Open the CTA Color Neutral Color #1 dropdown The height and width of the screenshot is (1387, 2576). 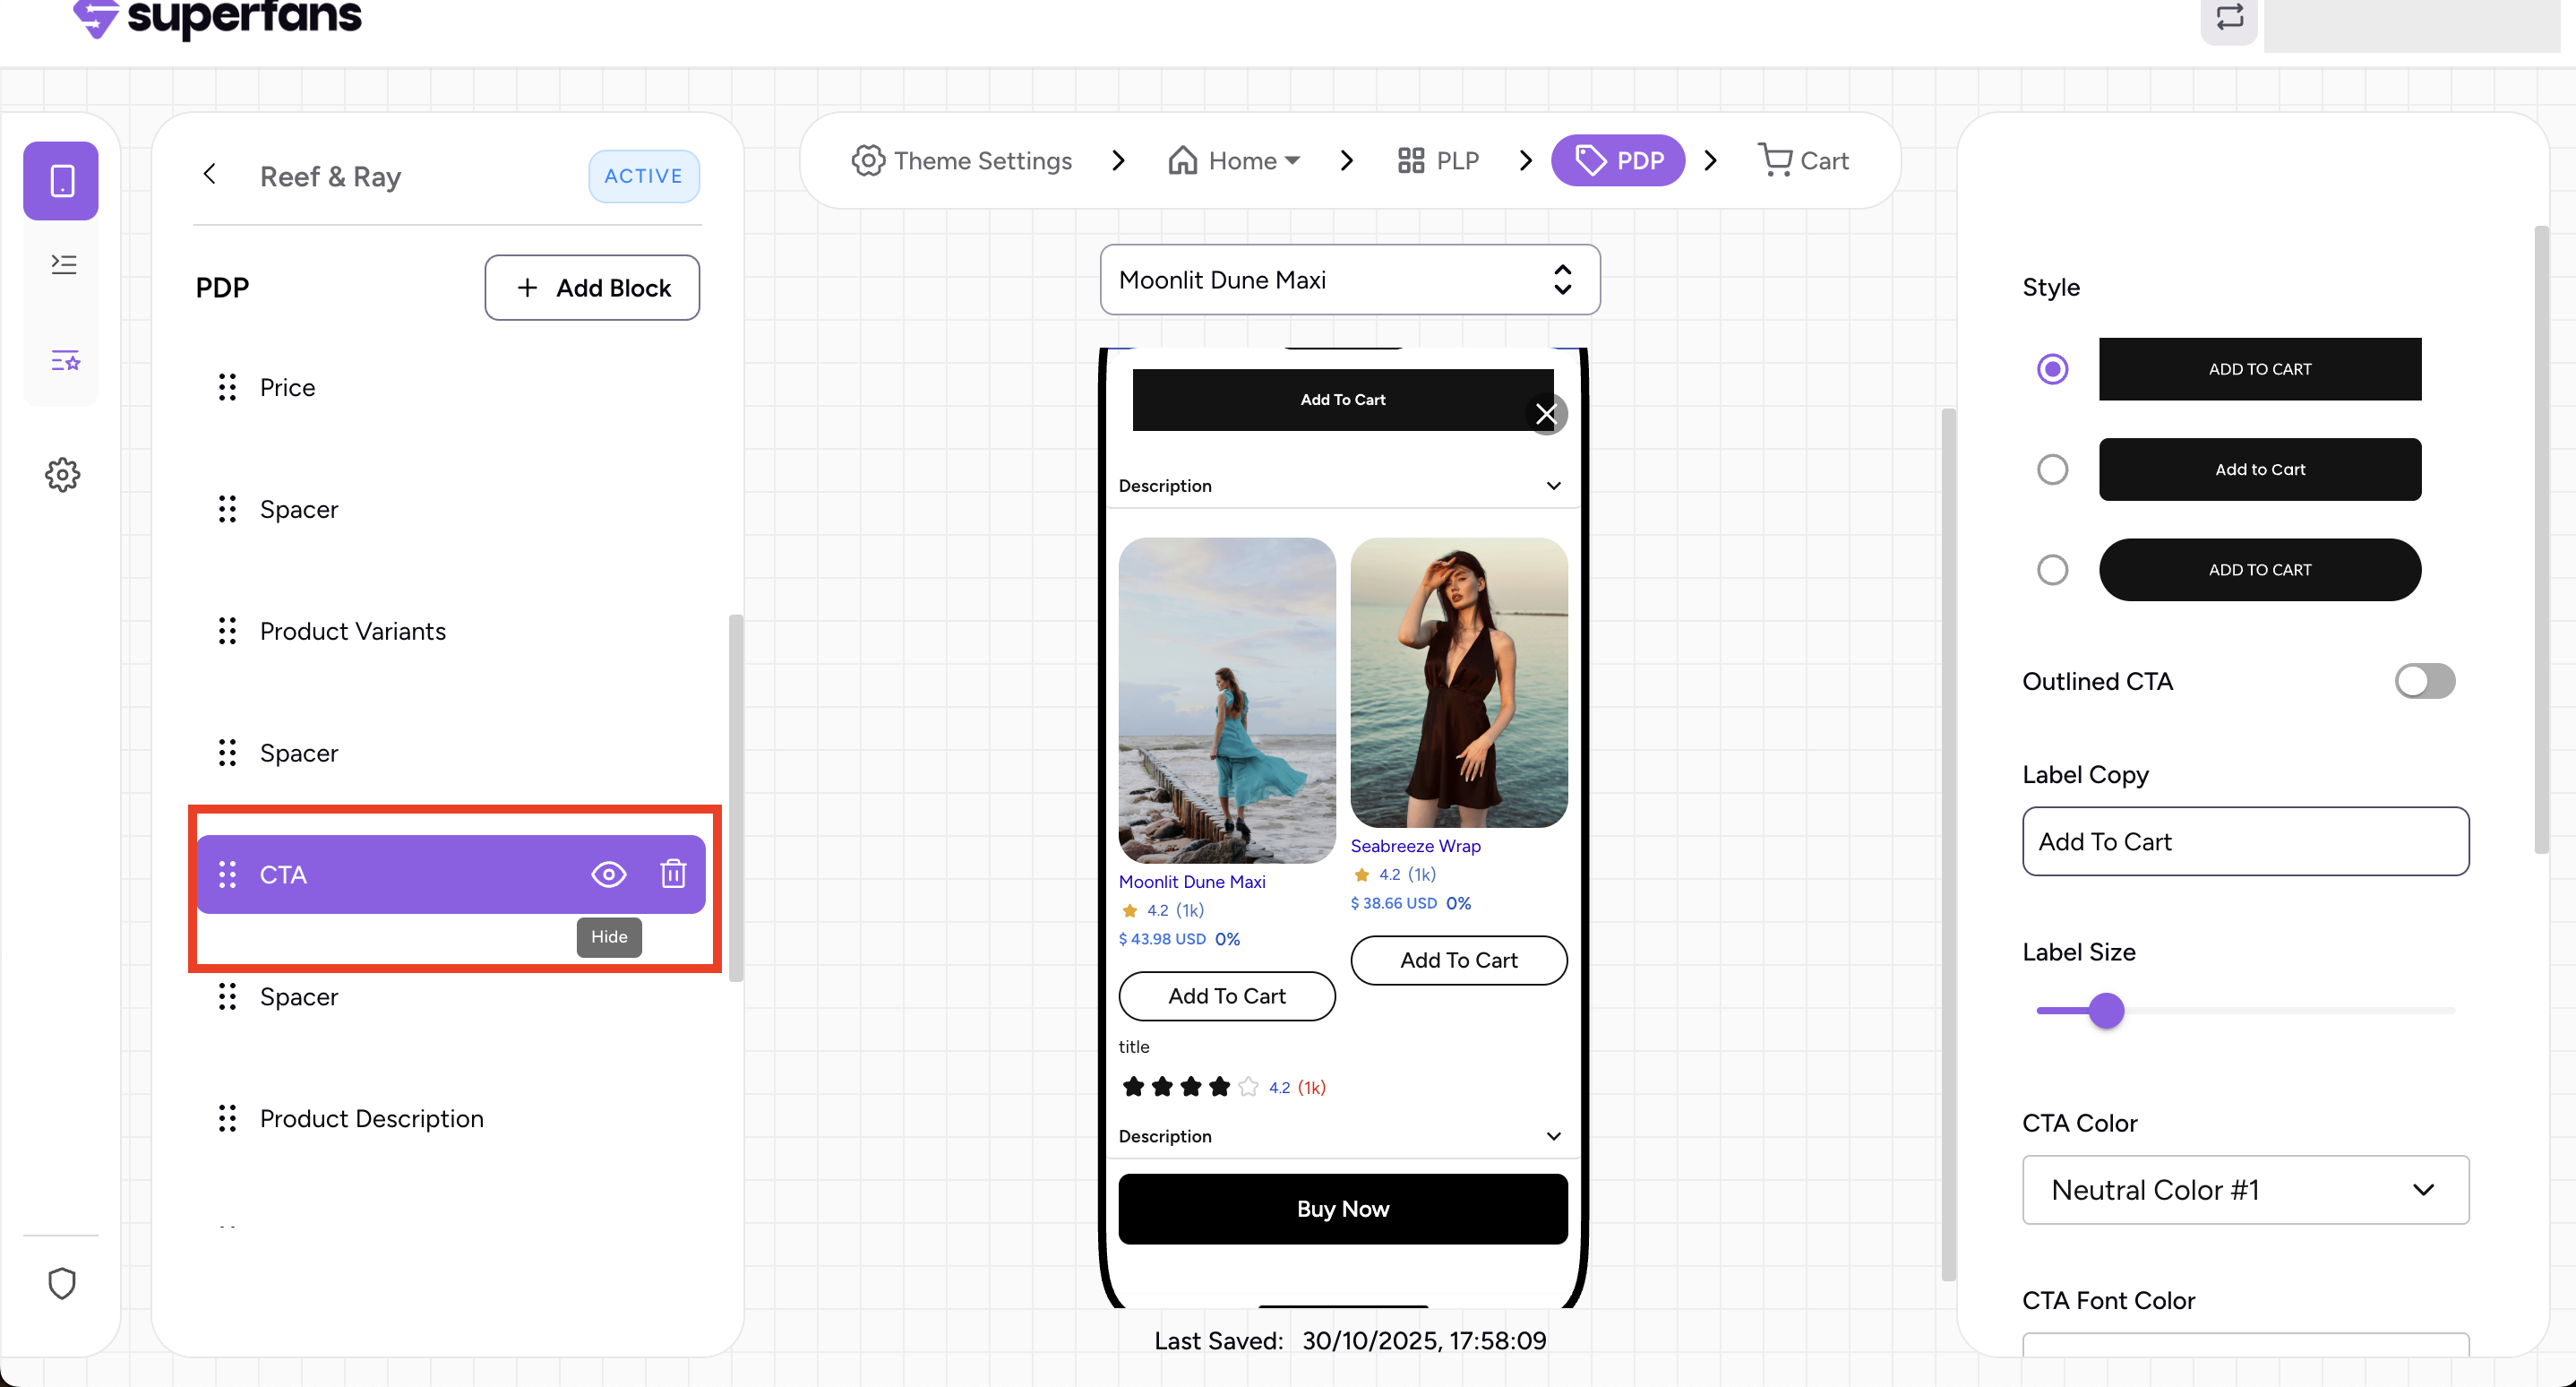(x=2245, y=1190)
